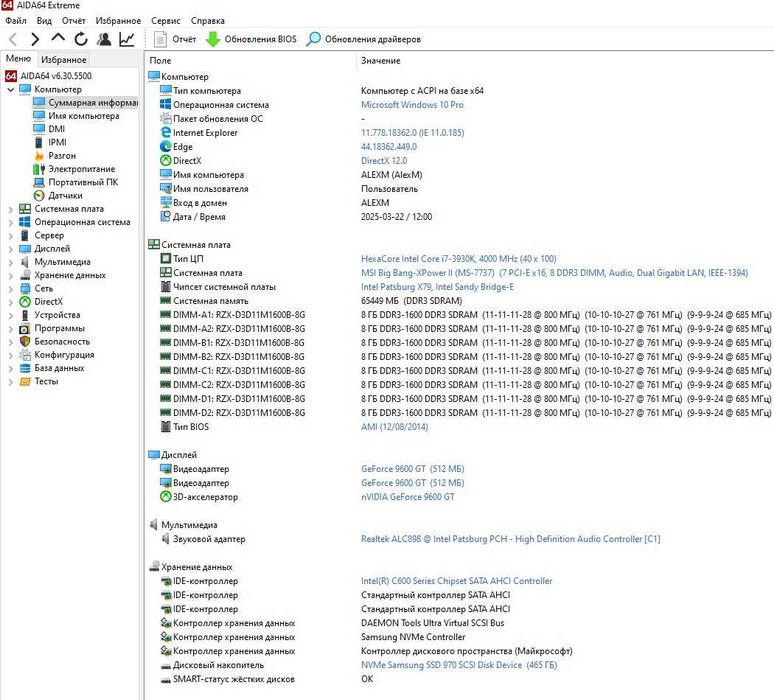Click the Безопасность shield icon
774x700 pixels.
(x=25, y=342)
